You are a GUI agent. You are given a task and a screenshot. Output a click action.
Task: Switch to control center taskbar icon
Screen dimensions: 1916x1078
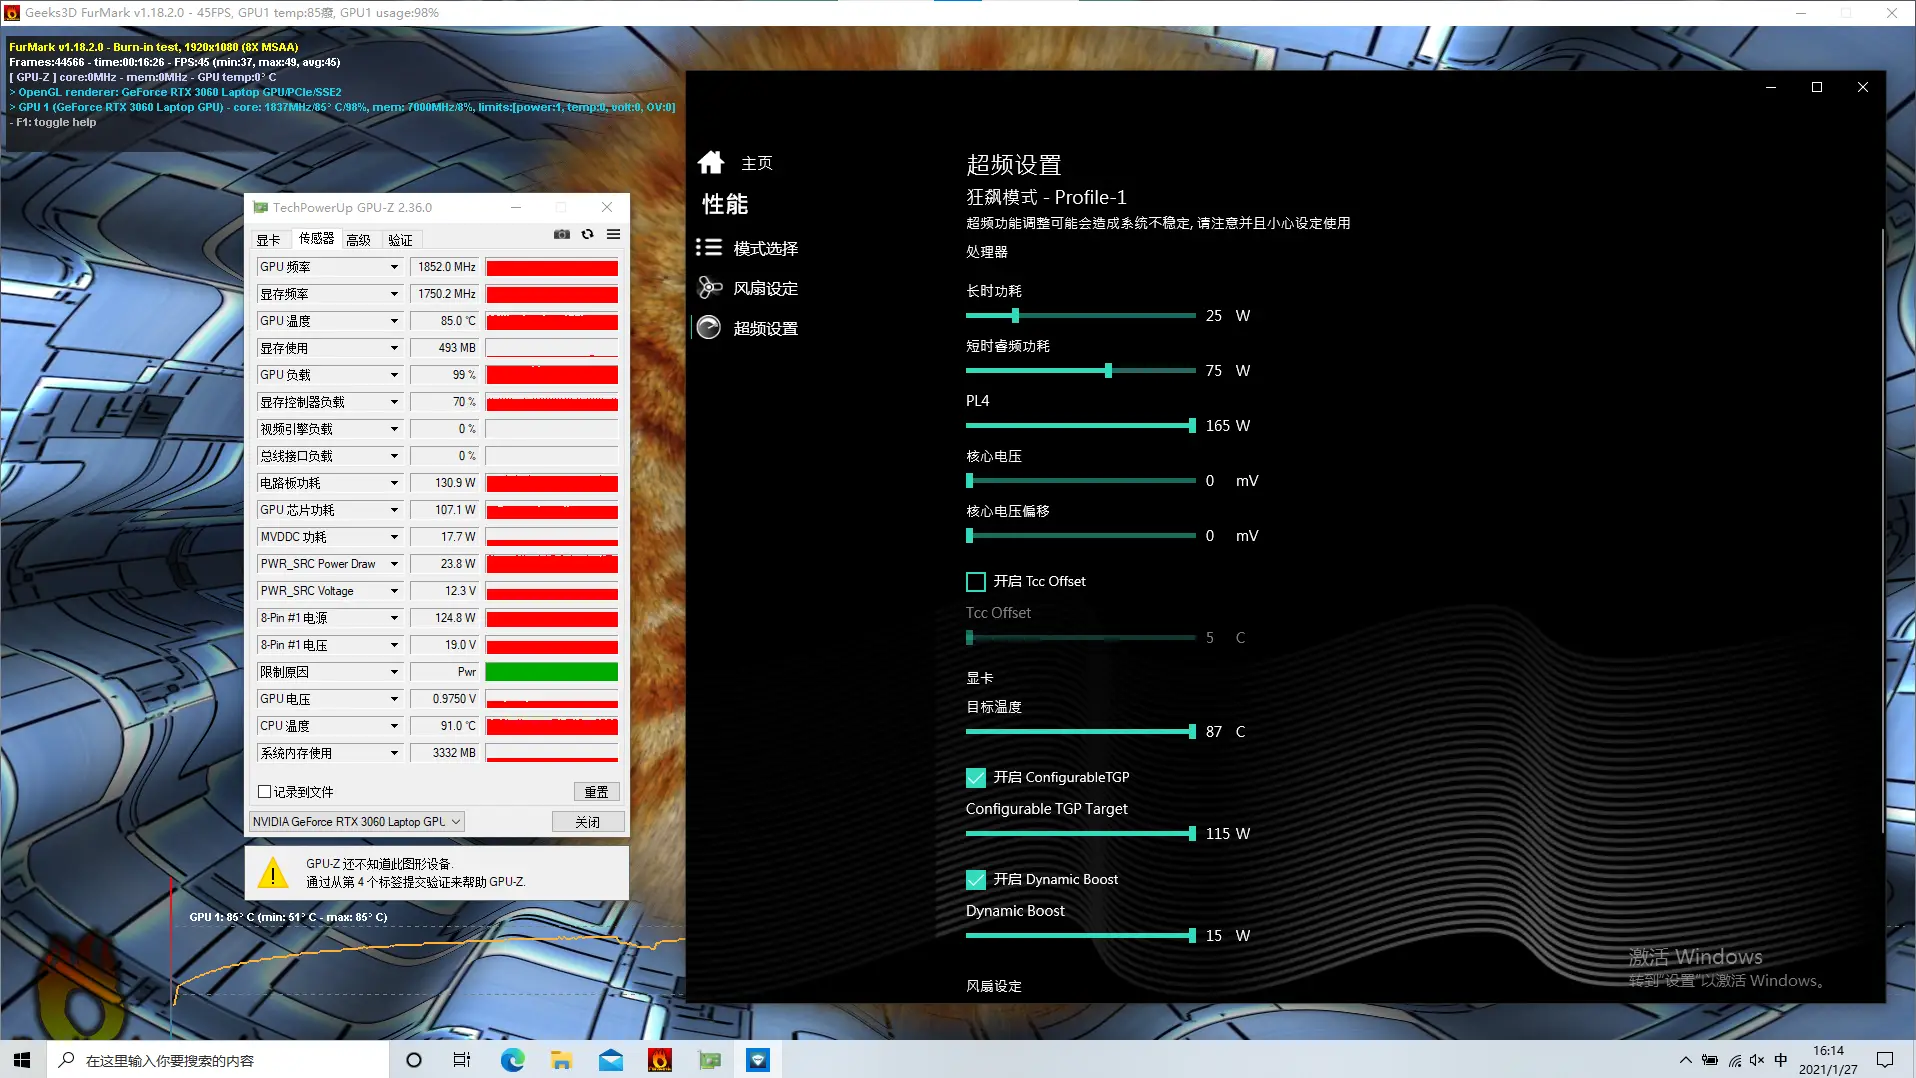[758, 1060]
